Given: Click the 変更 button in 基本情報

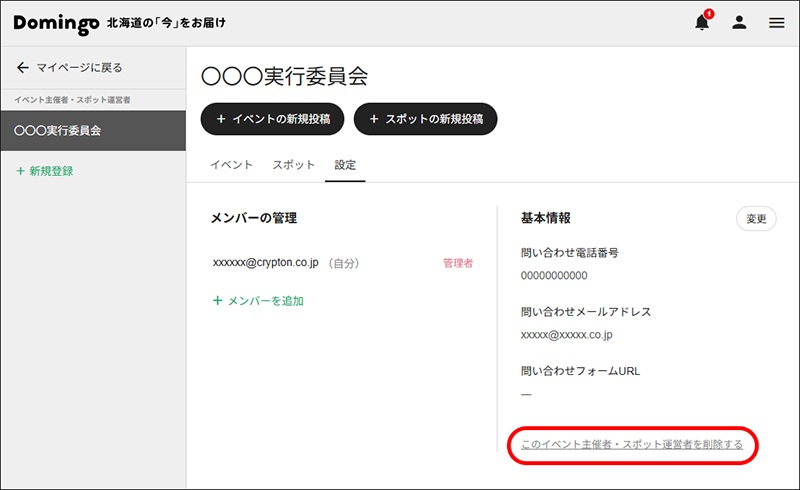Looking at the screenshot, I should coord(756,219).
